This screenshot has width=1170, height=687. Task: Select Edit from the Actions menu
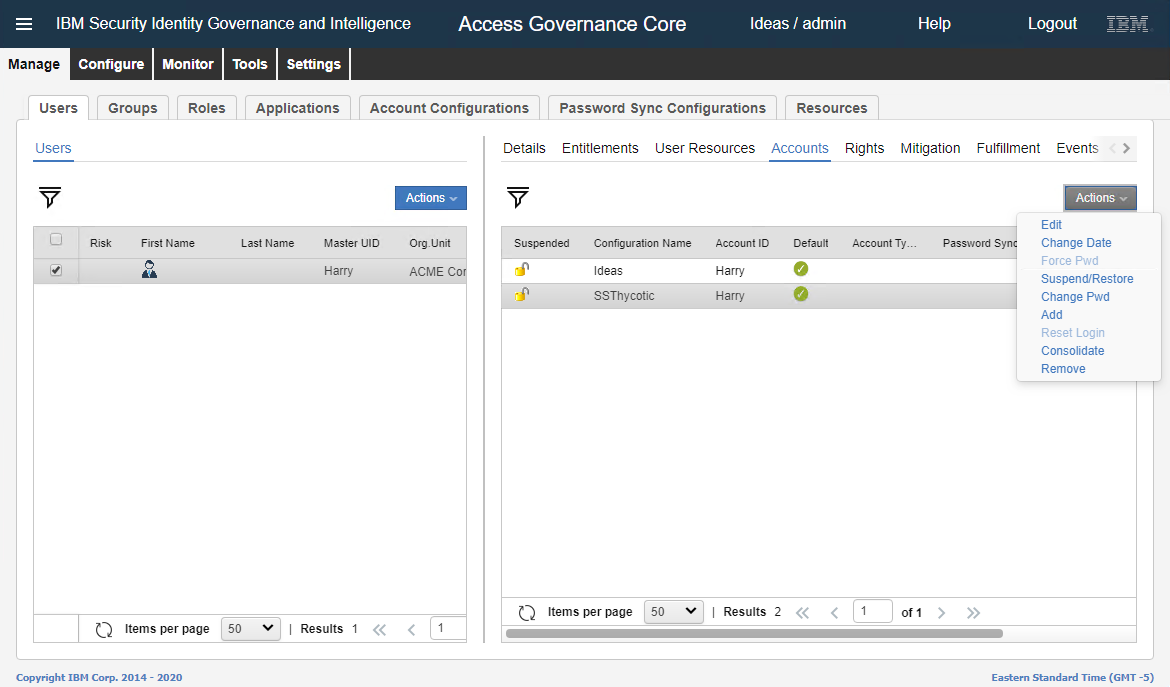1051,225
